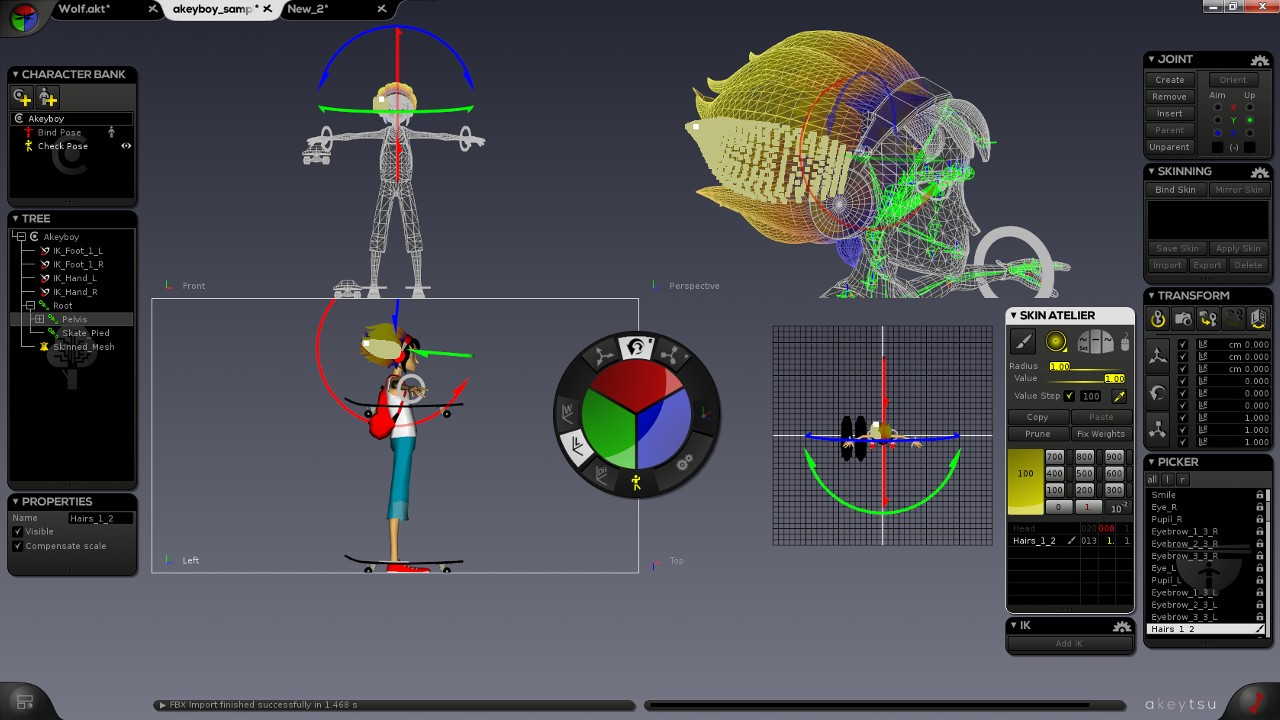Toggle the eye icon next to Check Pose

tap(126, 146)
